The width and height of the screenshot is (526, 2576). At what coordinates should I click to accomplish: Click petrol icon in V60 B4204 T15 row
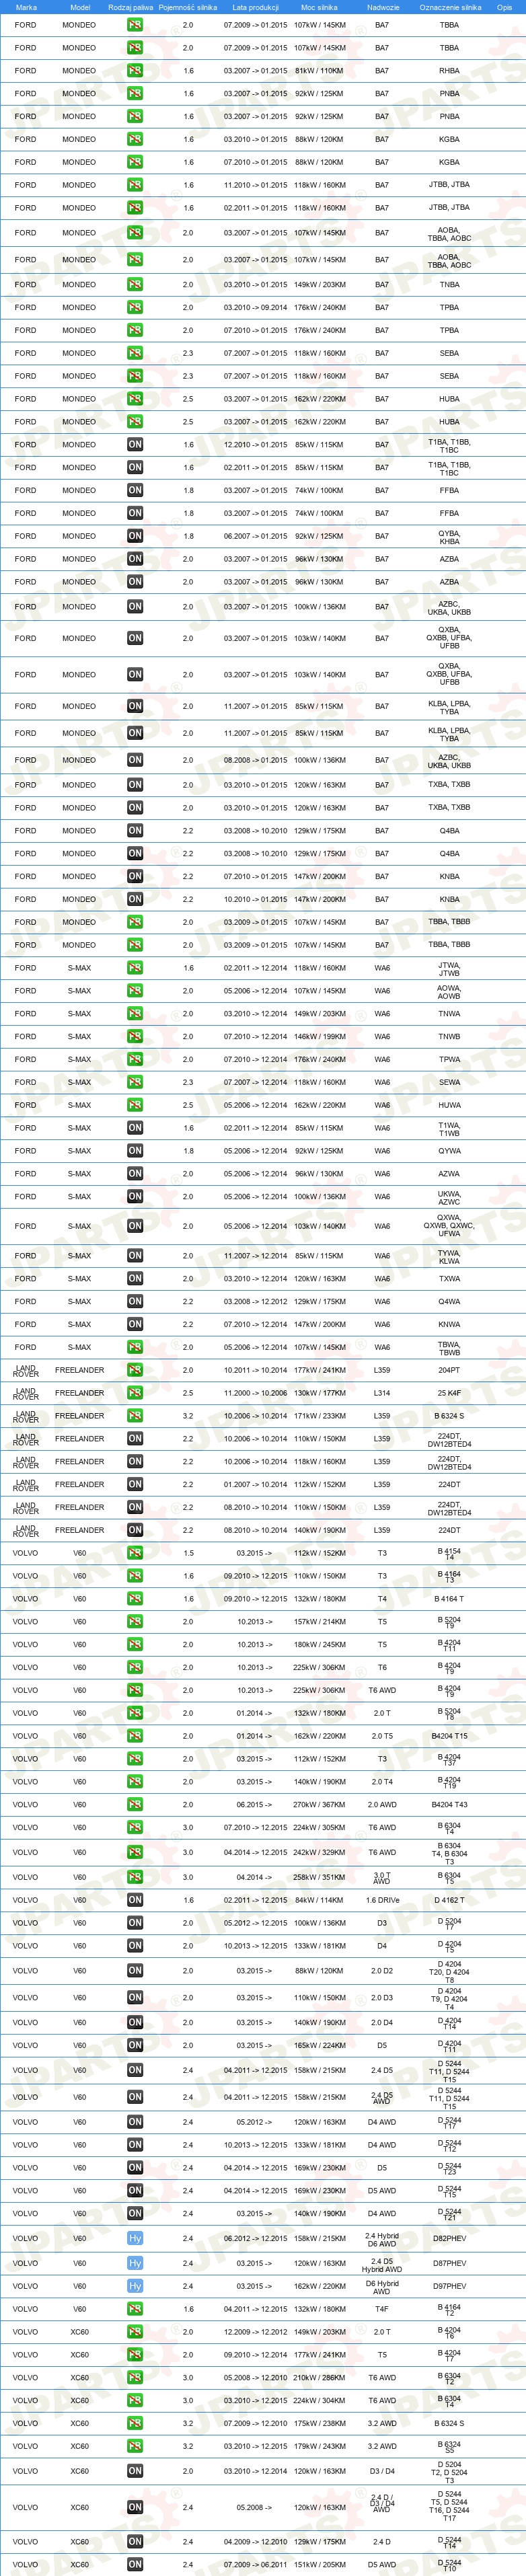pos(135,1736)
